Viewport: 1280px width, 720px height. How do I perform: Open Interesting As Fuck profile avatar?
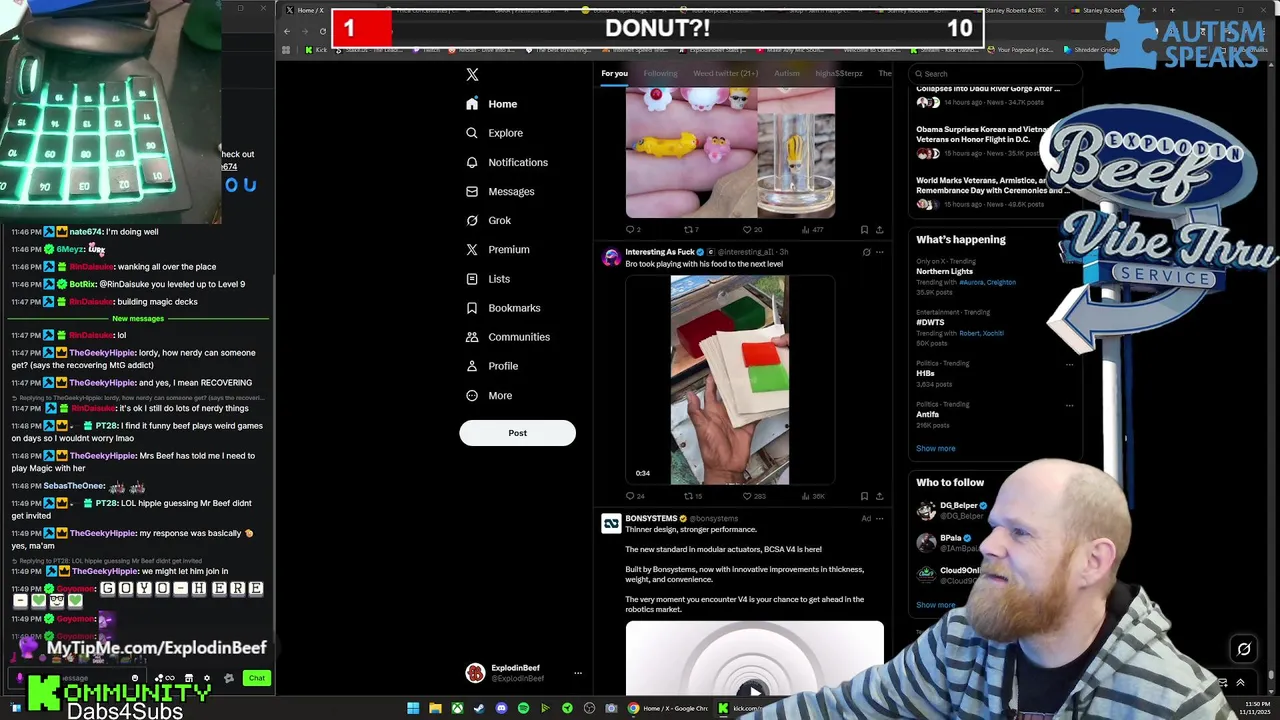coord(610,257)
